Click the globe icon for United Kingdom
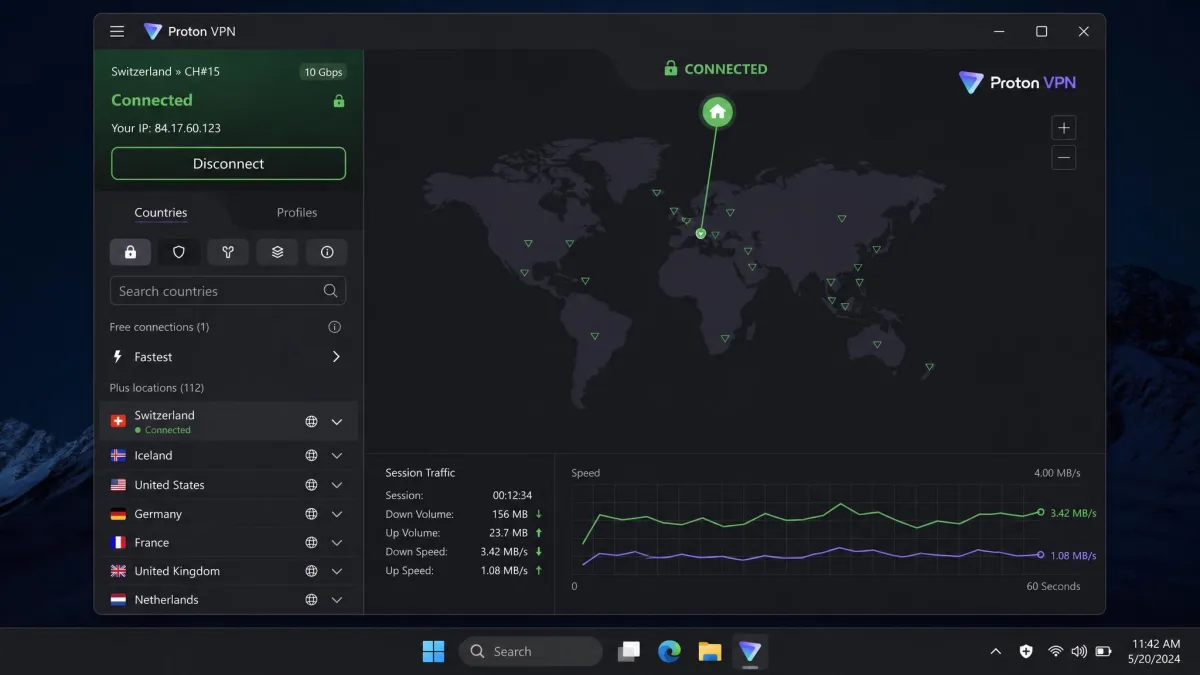1200x675 pixels. 311,571
